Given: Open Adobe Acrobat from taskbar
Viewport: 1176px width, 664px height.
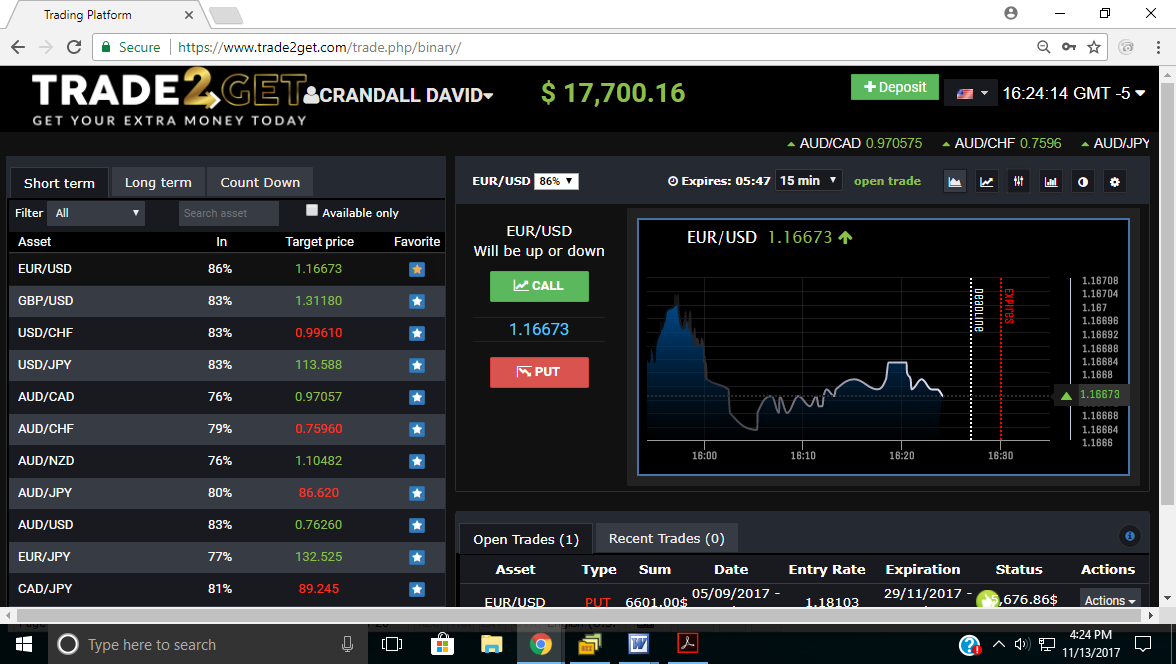Looking at the screenshot, I should 688,644.
